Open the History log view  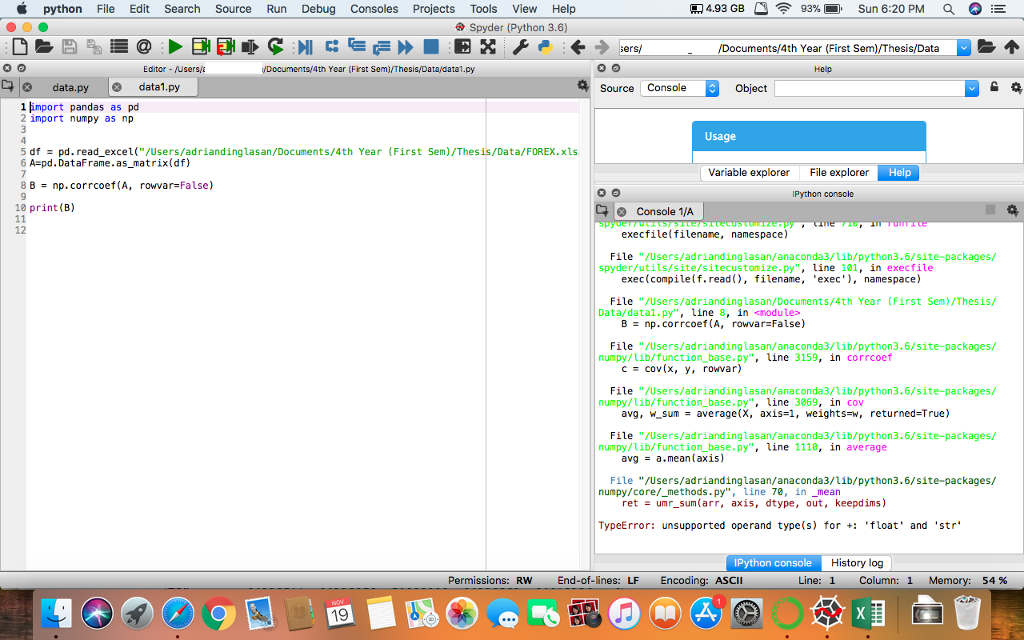[856, 562]
